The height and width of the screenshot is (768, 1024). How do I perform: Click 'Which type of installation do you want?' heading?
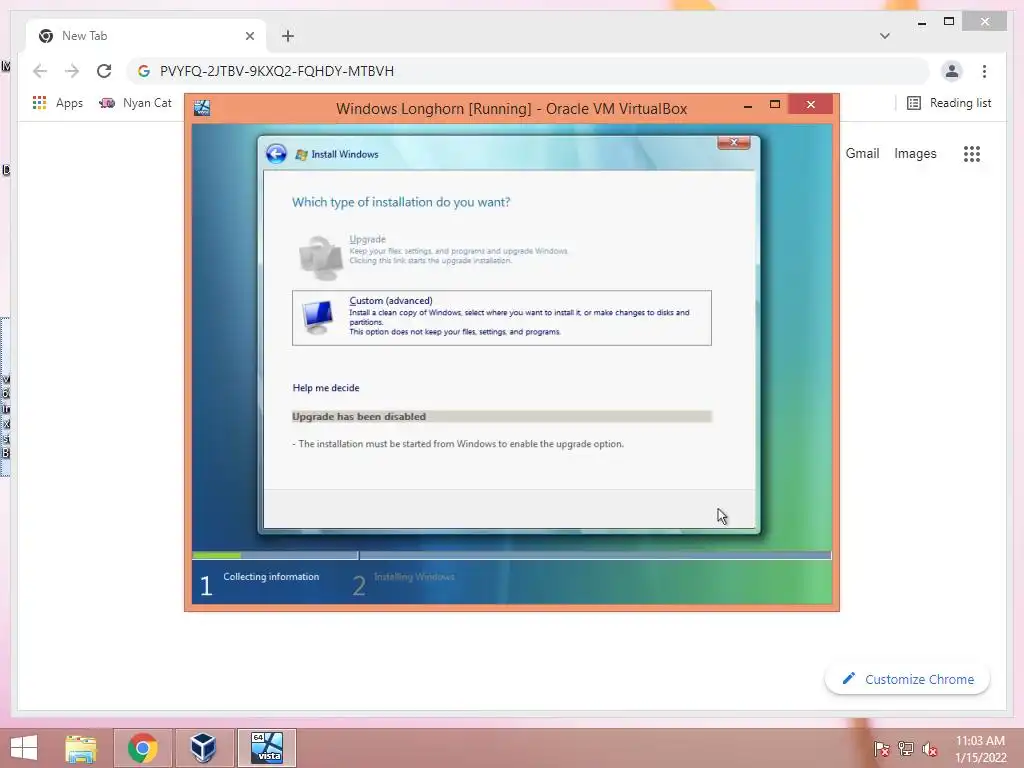[401, 202]
